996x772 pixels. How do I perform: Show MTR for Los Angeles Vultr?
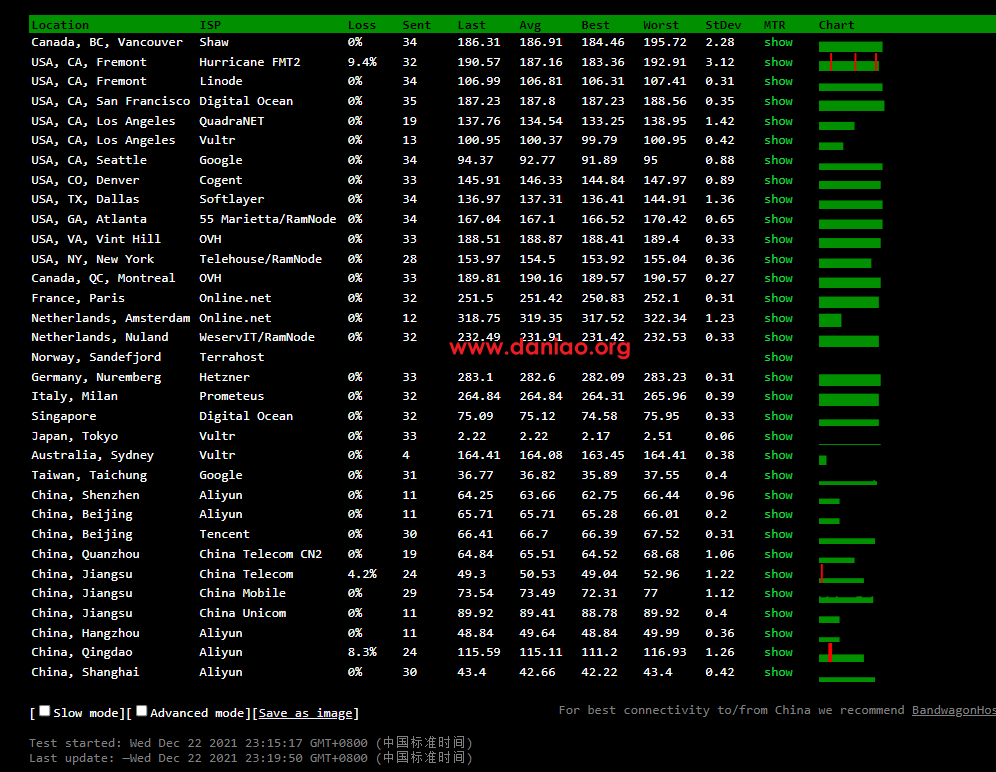(x=778, y=140)
